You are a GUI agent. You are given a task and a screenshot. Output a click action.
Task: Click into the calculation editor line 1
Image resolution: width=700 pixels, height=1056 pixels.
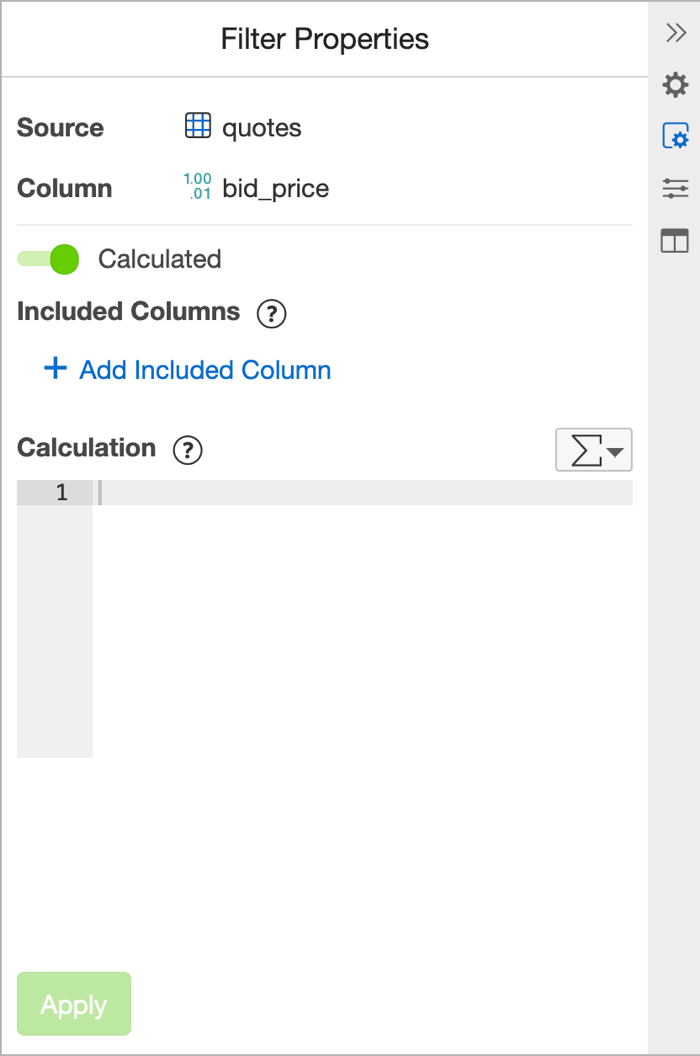pyautogui.click(x=360, y=492)
